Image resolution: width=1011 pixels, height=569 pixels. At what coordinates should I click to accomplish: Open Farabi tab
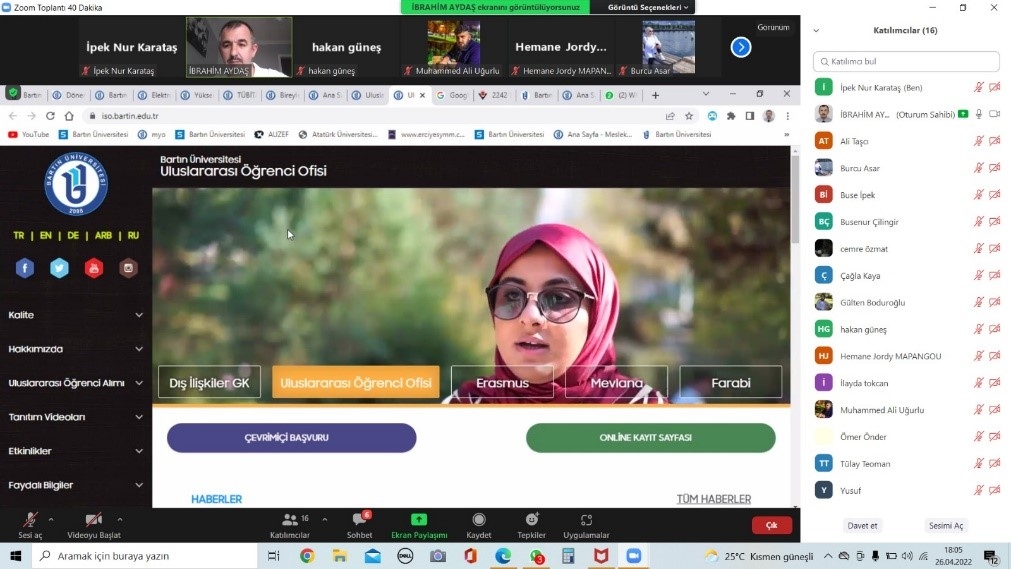coord(731,382)
